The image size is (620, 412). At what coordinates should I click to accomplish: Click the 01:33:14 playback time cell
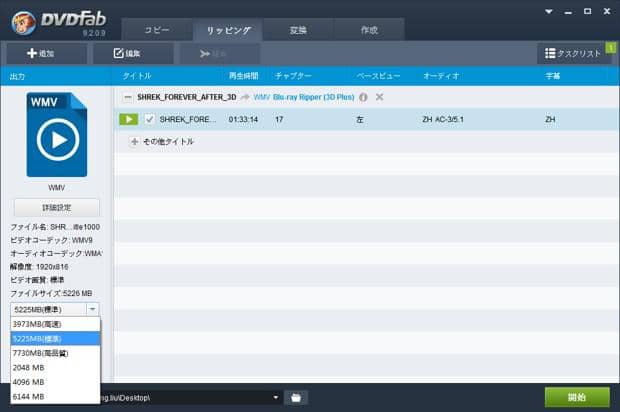[x=243, y=119]
